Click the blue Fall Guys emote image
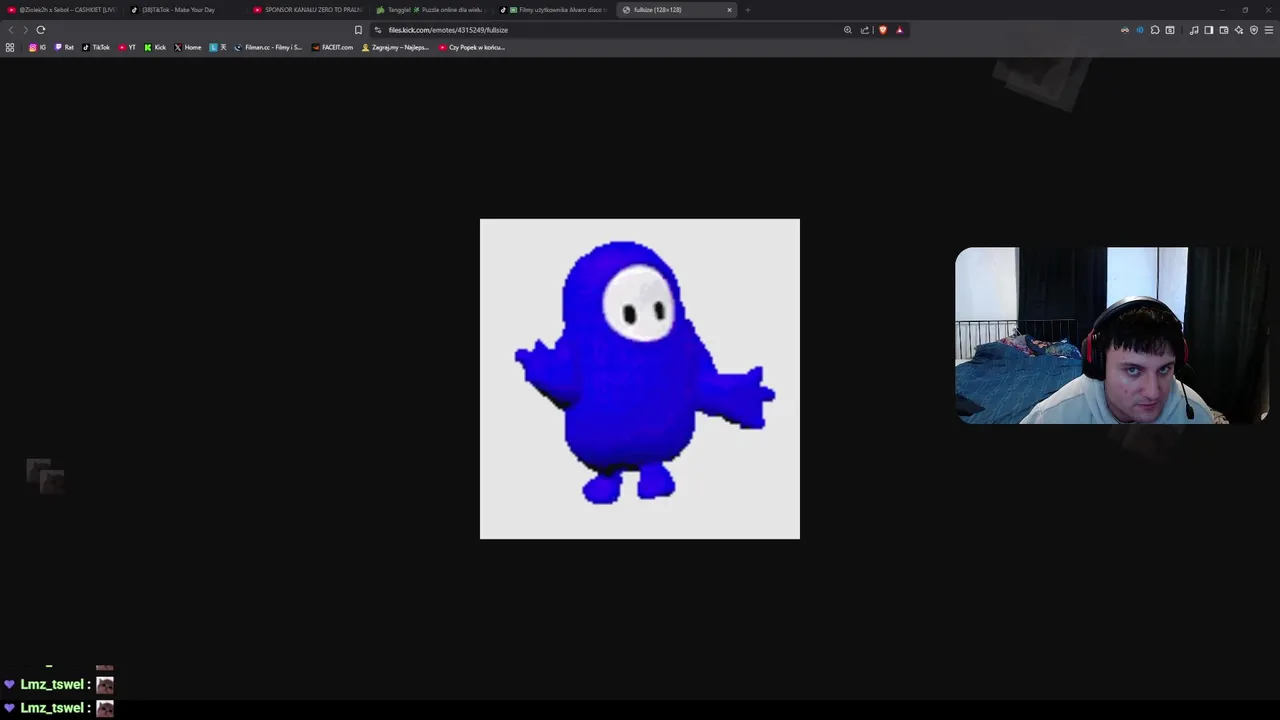This screenshot has width=1280, height=720. (x=640, y=379)
